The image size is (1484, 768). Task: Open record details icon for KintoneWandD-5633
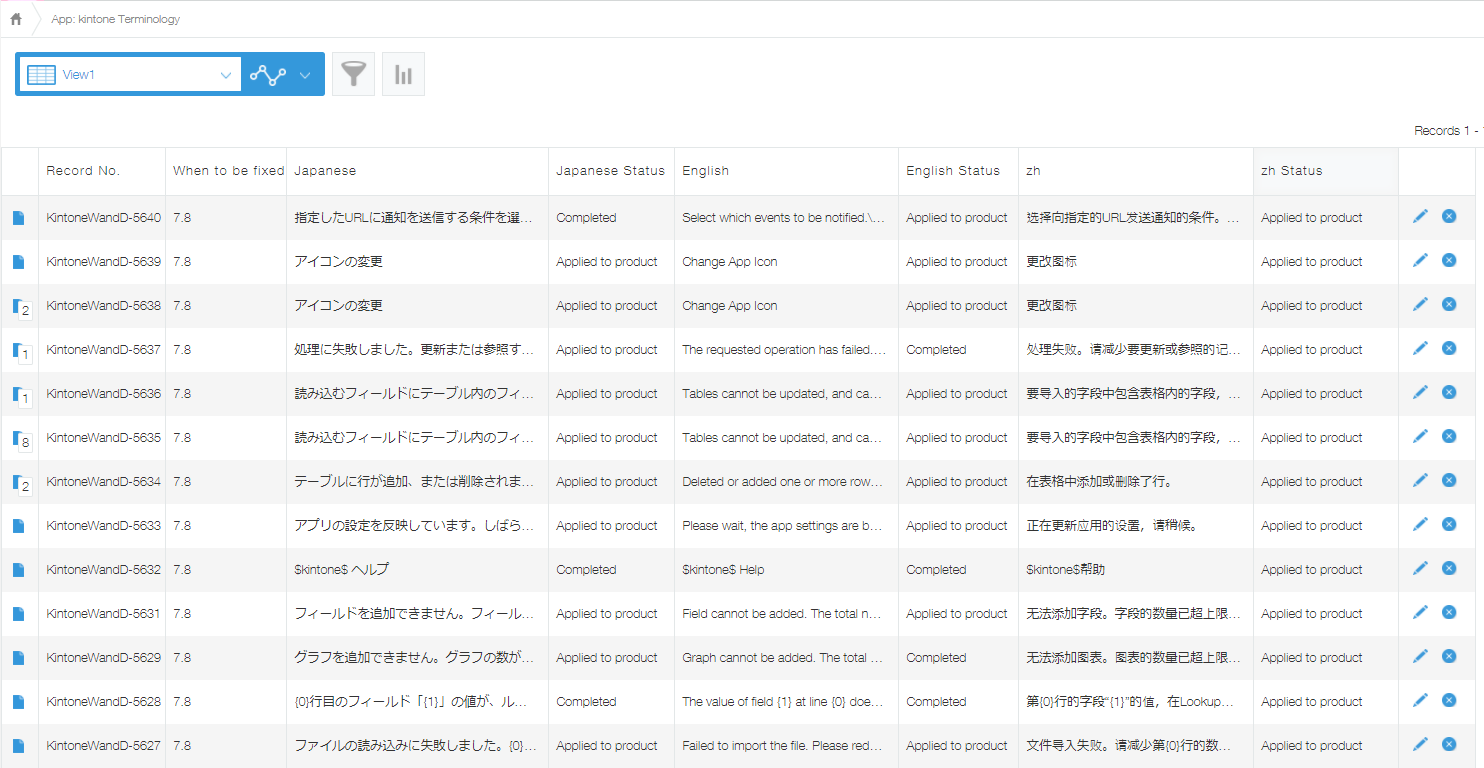coord(18,526)
